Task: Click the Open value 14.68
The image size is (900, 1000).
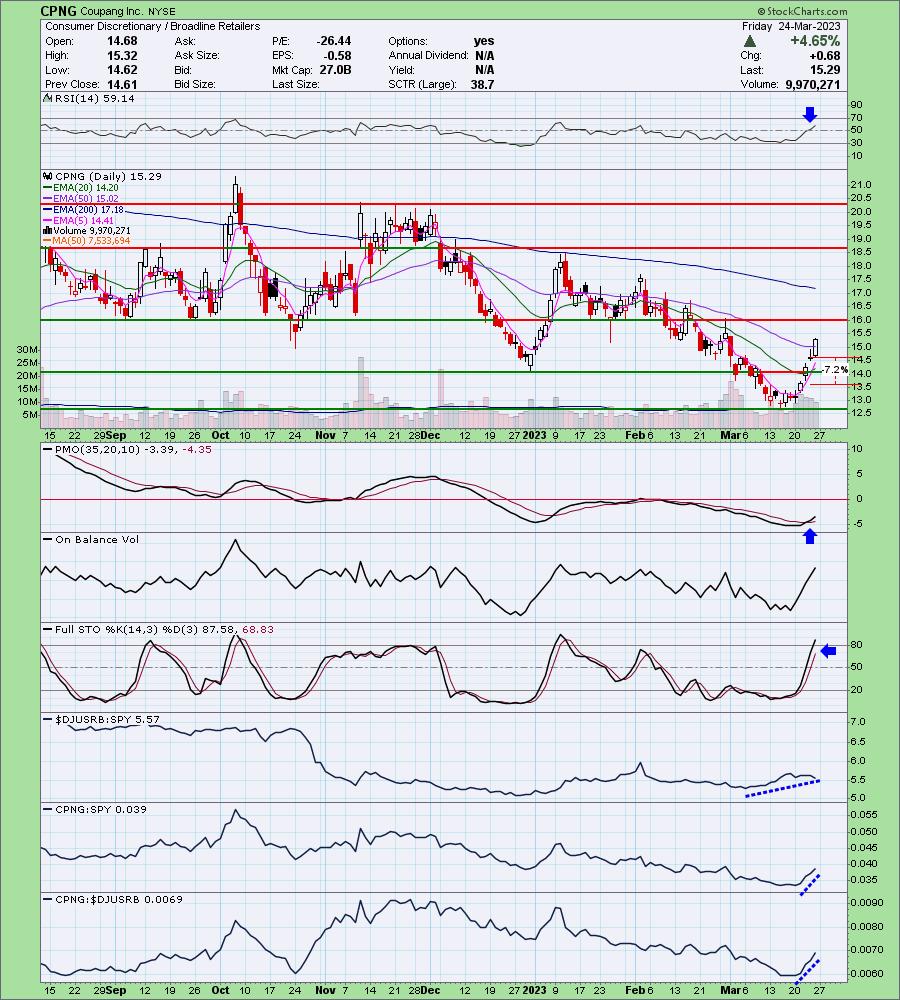Action: point(122,41)
